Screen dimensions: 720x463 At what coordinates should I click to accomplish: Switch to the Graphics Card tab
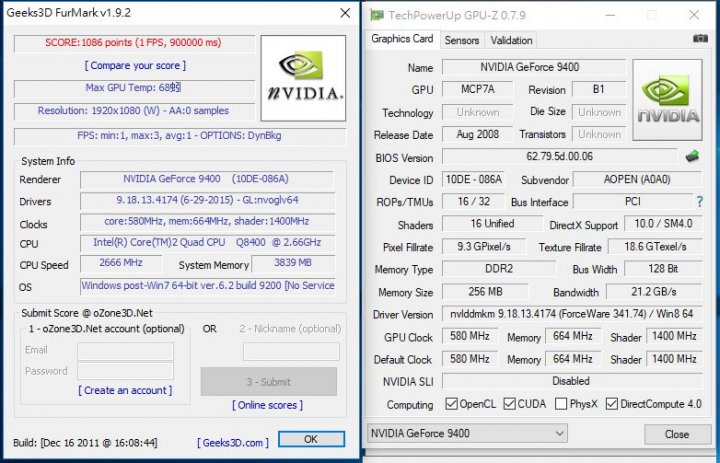(x=402, y=39)
